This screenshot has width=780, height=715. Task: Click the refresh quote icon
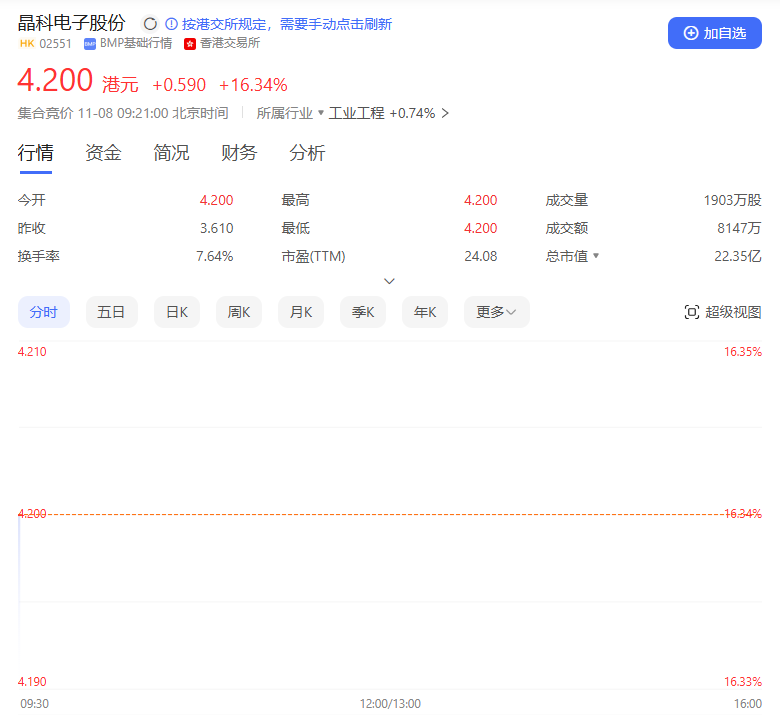[150, 23]
